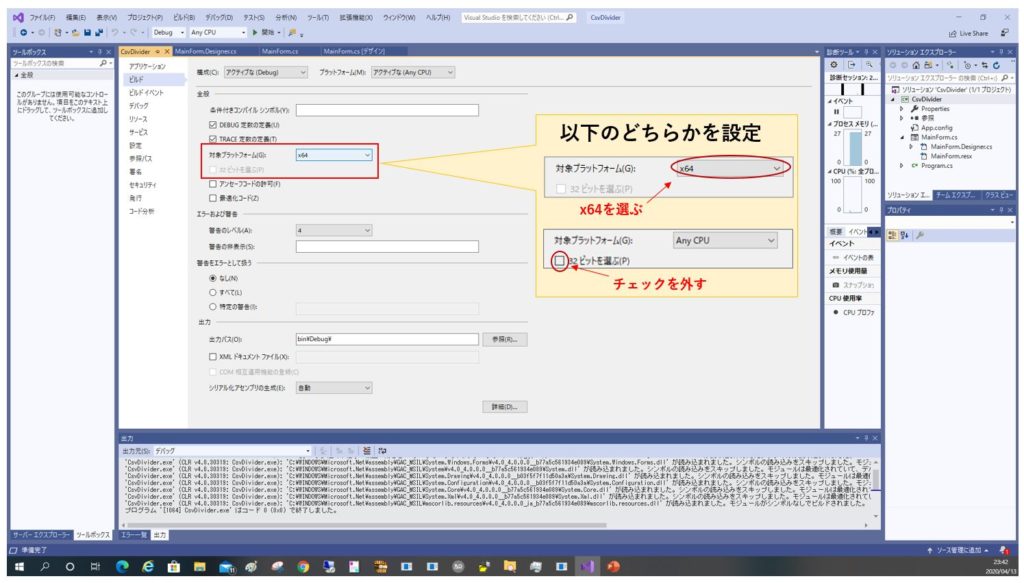
Task: Click the Windows taskbar search icon
Action: (x=44, y=566)
